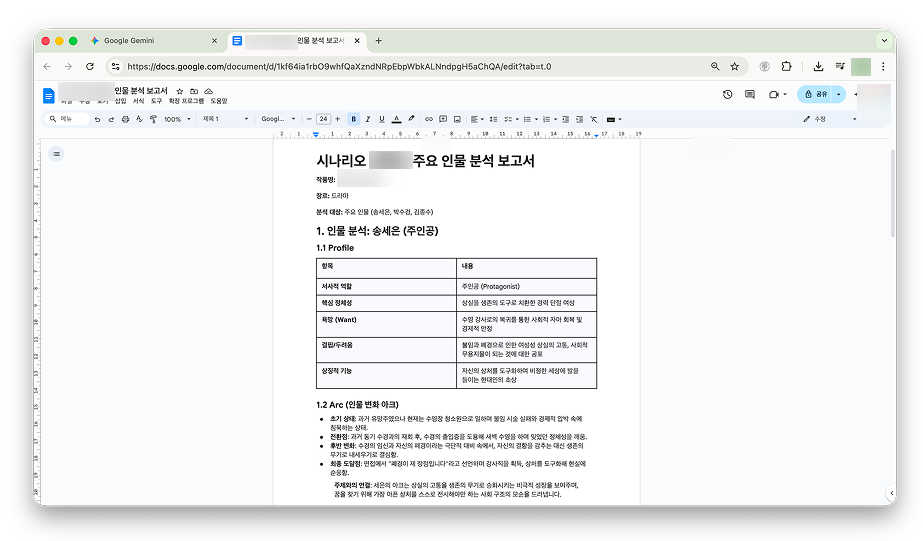Run spelling and grammar check

tap(140, 119)
